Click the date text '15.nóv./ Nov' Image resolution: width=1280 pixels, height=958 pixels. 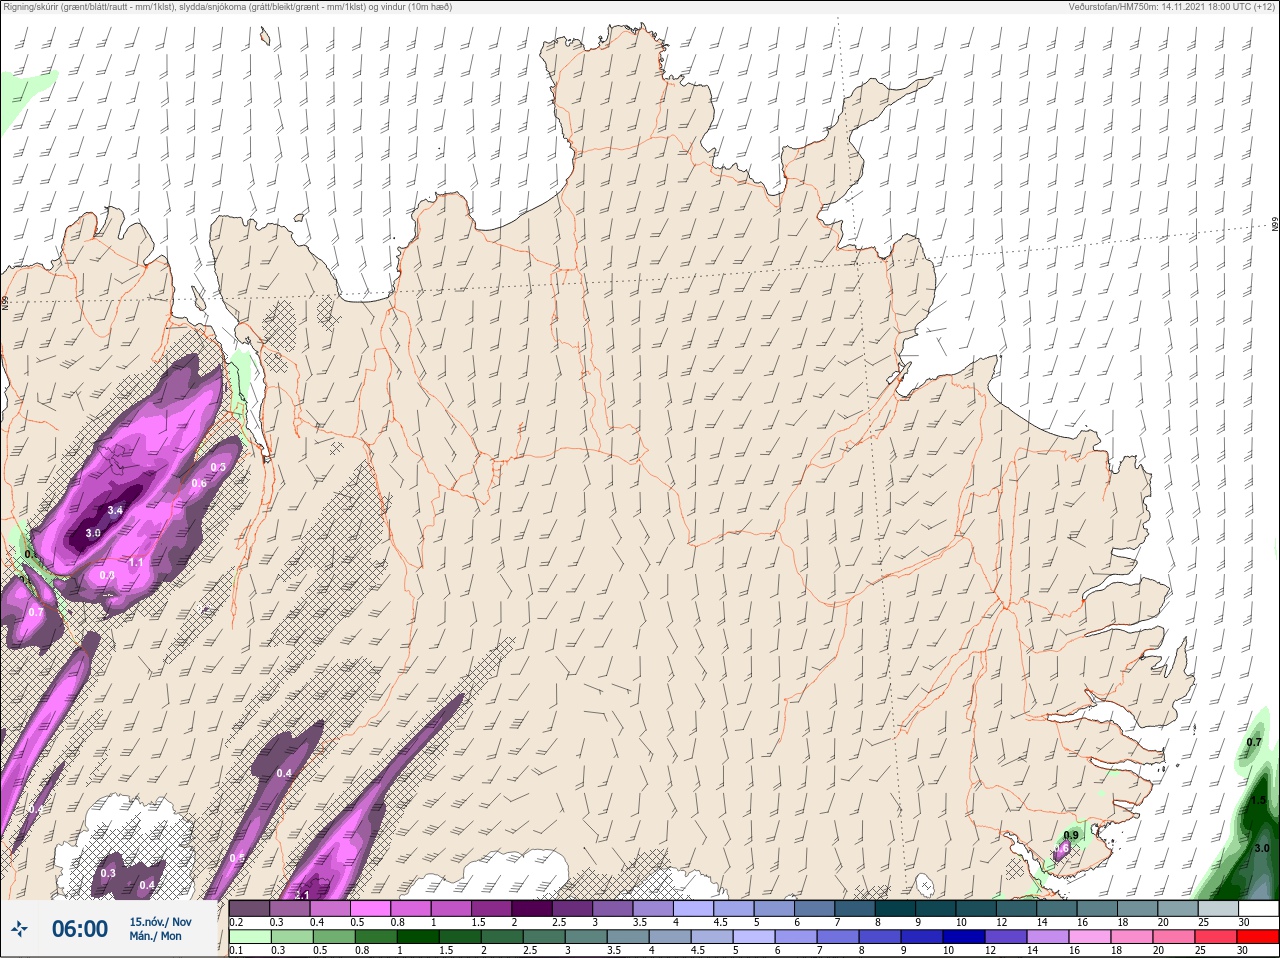coord(160,922)
